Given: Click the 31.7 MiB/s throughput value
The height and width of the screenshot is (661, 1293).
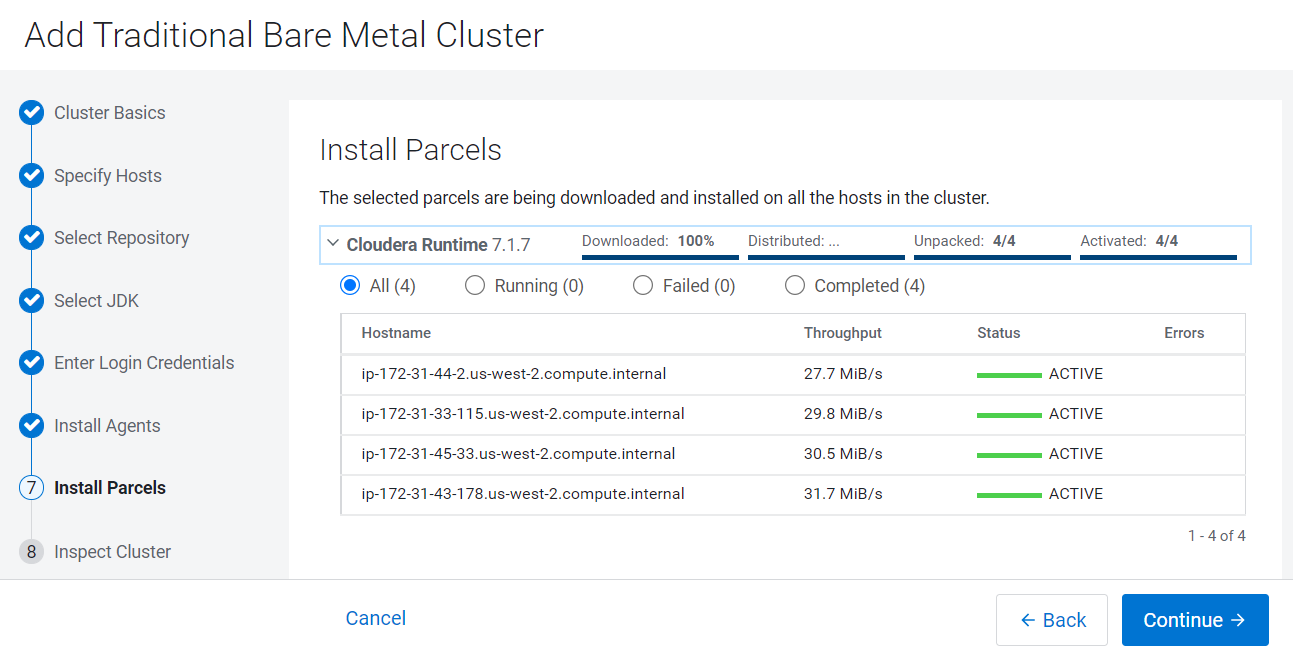Looking at the screenshot, I should 843,494.
